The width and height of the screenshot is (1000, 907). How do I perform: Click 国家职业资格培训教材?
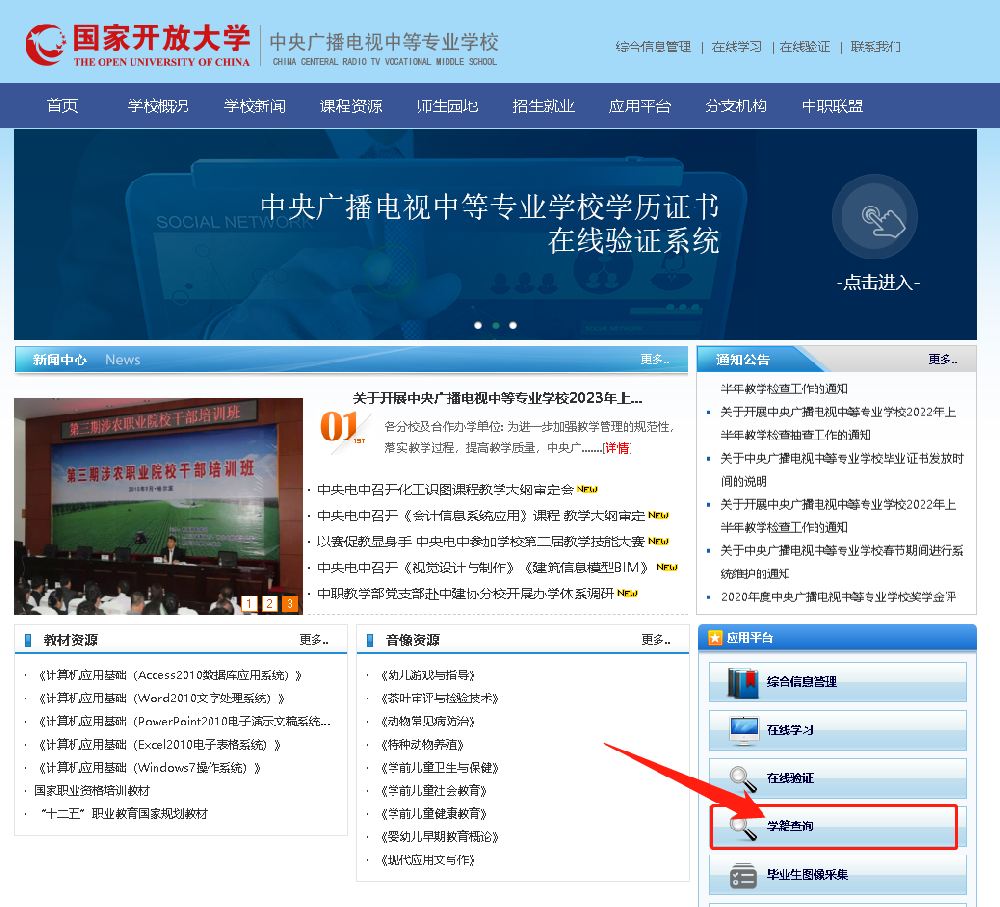pos(92,791)
